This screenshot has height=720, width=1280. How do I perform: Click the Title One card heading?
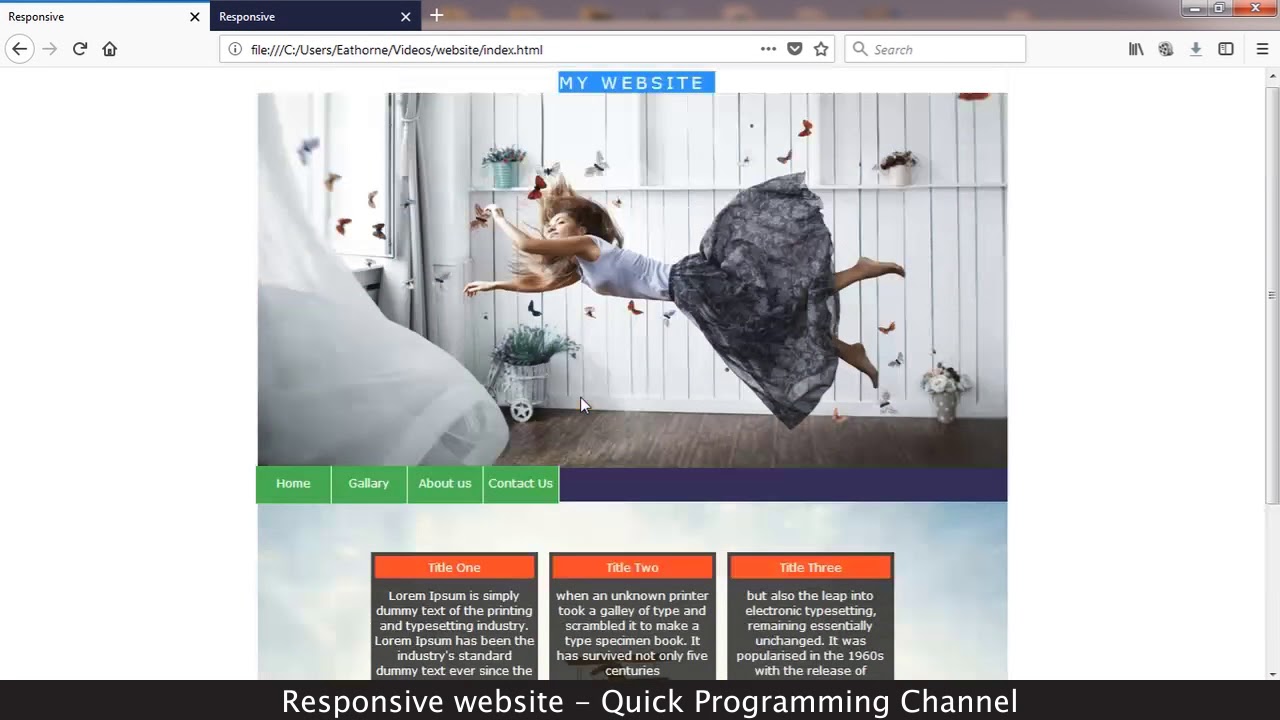(454, 568)
